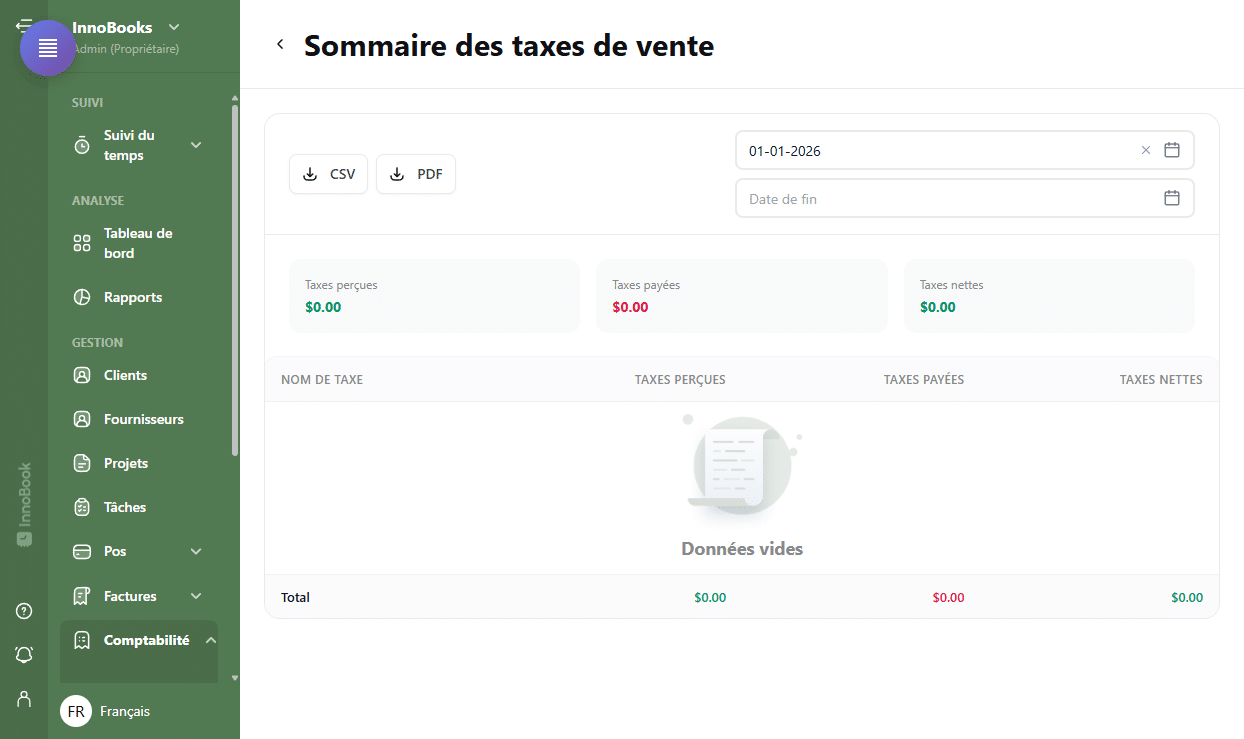Click the Factures receipt icon
Viewport: 1244px width, 739px height.
click(x=82, y=596)
